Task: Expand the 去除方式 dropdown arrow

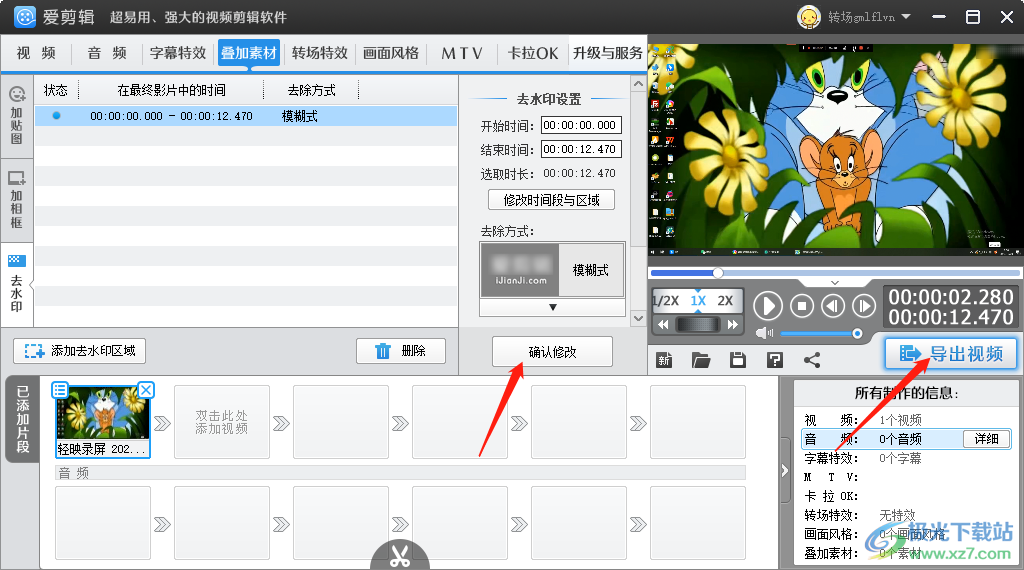Action: pyautogui.click(x=552, y=308)
